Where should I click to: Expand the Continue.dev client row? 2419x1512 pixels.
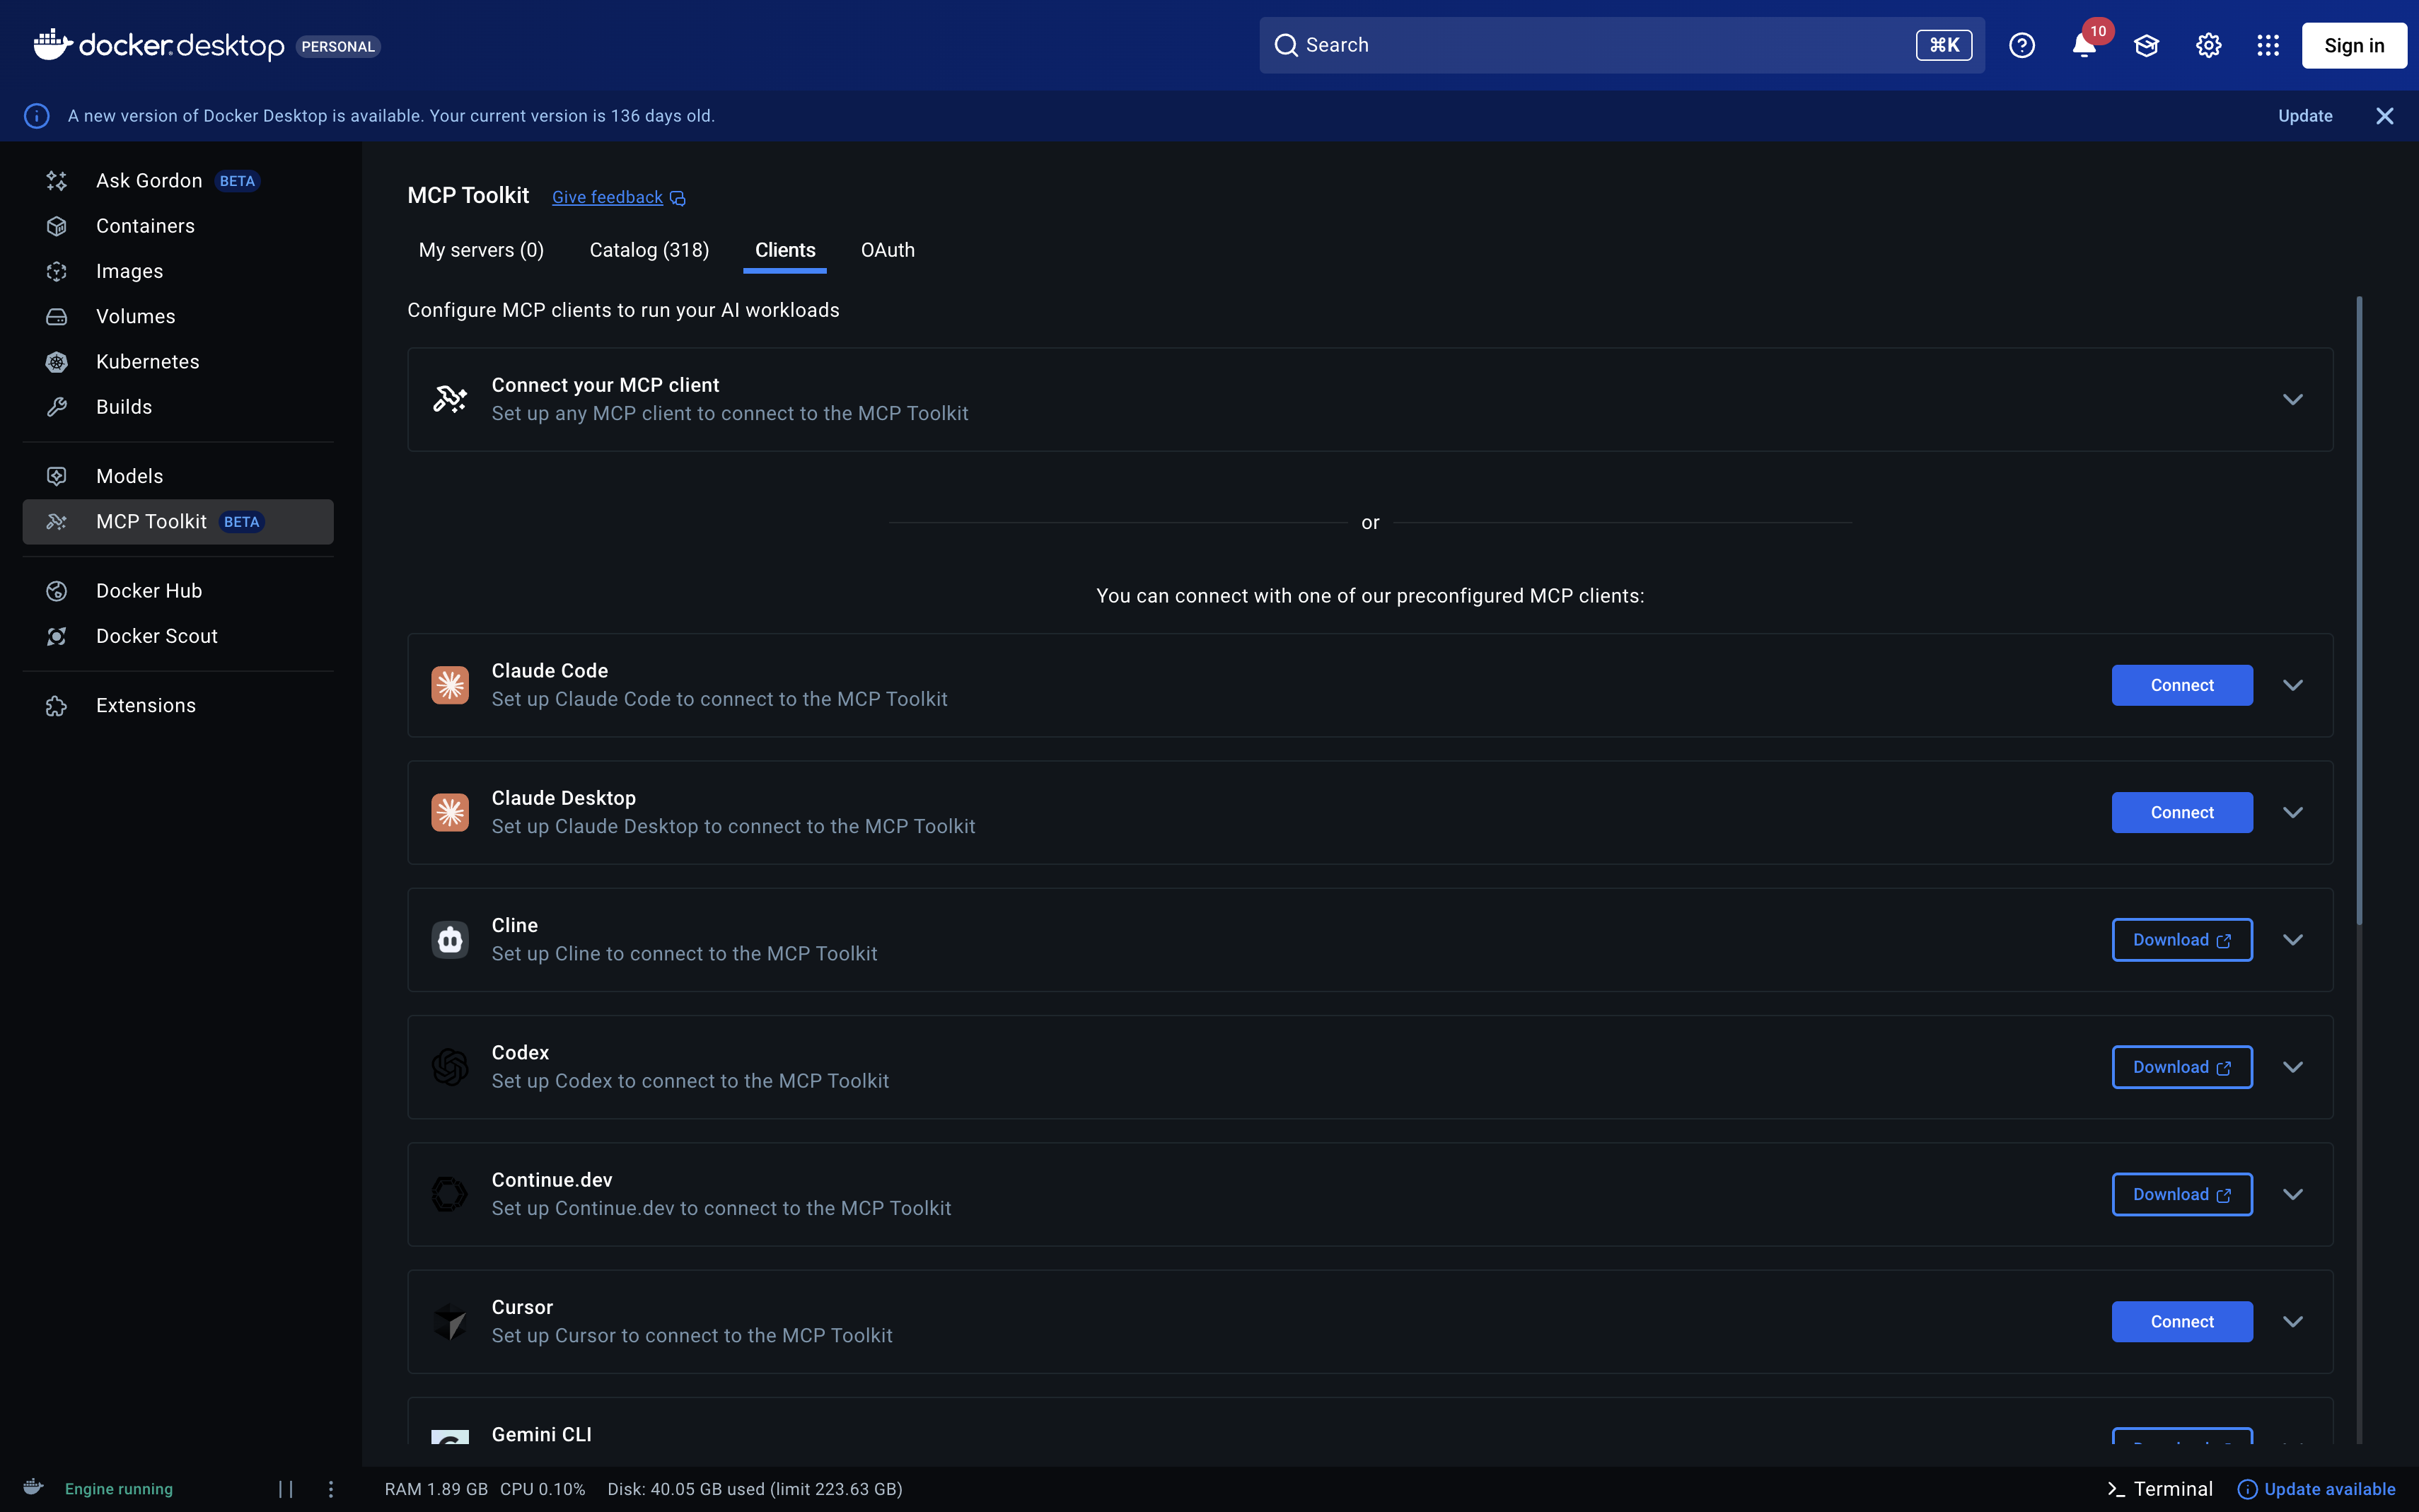2293,1194
